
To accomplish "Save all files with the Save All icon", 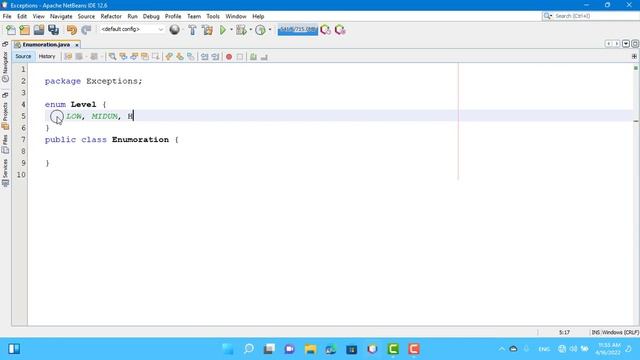I will click(x=53, y=30).
